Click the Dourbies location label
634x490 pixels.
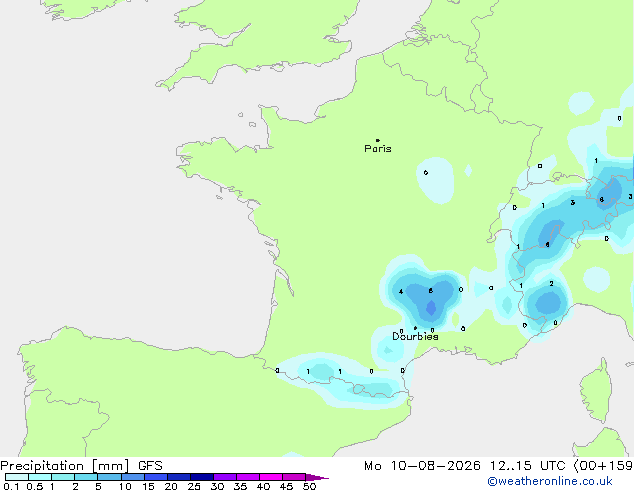tap(415, 336)
